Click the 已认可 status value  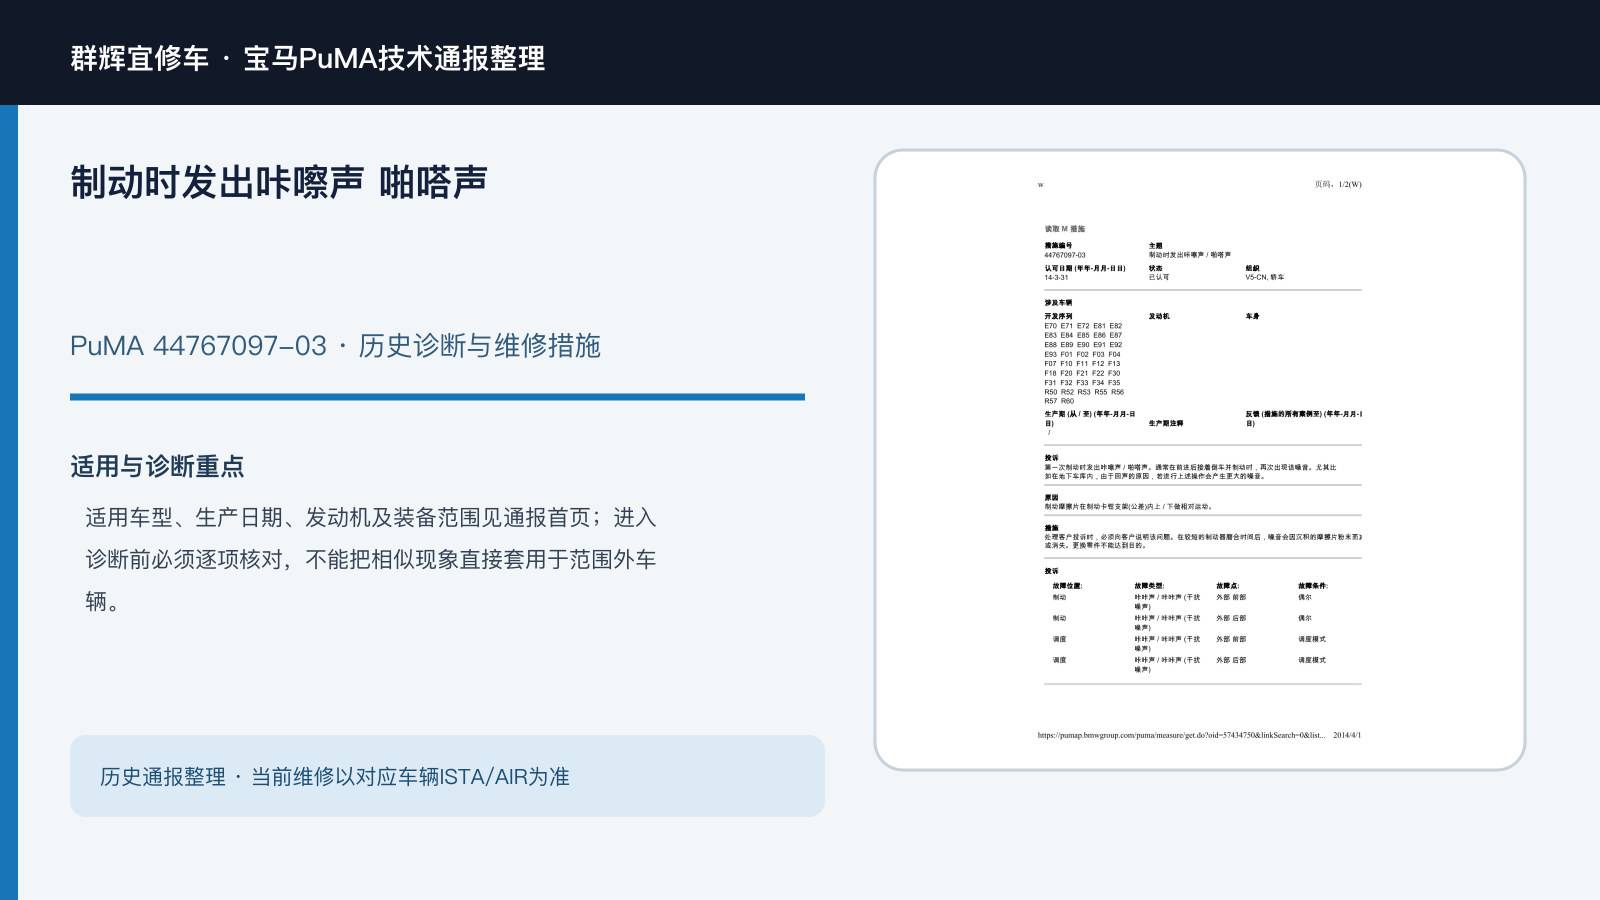[x=1159, y=277]
